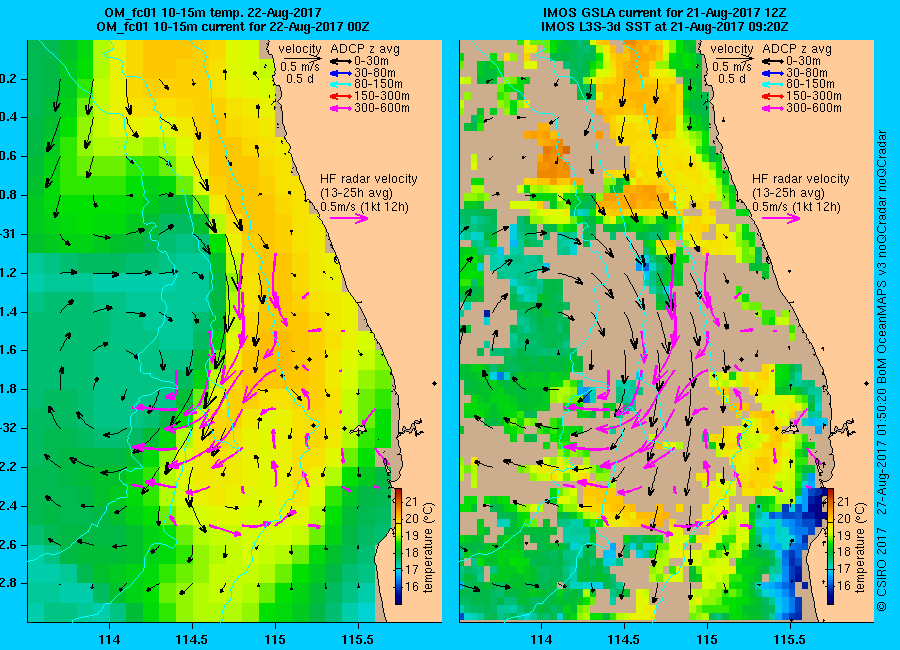
Task: Click '0.5 d' label in IMOS panel
Action: coord(732,79)
